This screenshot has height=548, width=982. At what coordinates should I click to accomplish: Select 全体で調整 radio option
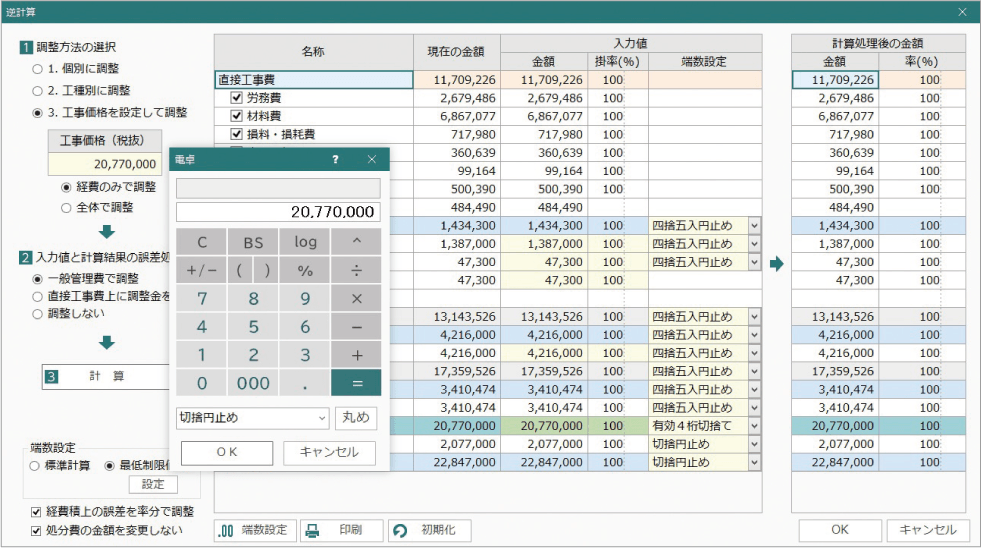click(66, 208)
